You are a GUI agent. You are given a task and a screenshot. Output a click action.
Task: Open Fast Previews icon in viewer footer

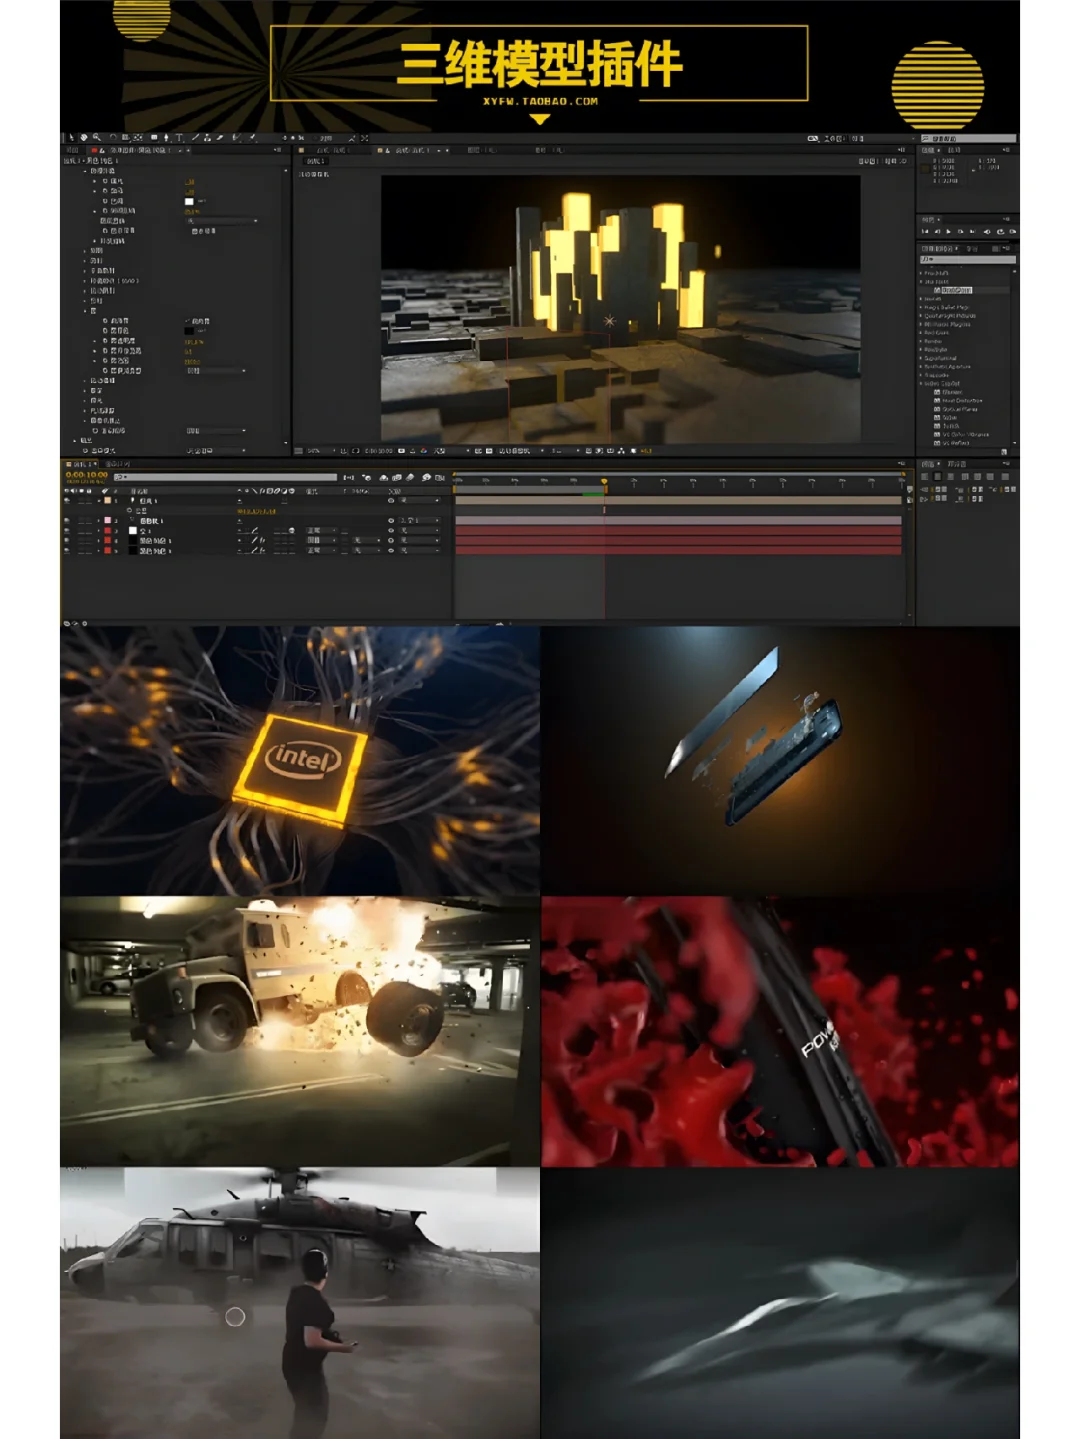point(599,451)
